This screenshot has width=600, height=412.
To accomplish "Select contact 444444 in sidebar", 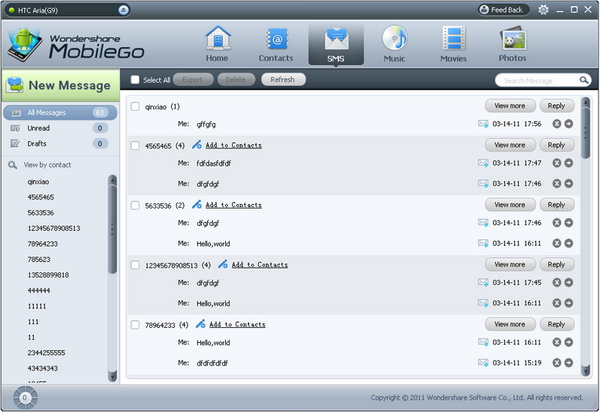I will [x=39, y=291].
